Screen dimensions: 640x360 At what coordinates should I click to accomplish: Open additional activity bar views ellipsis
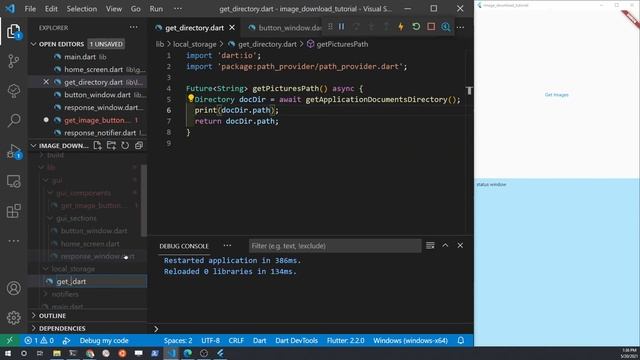(x=13, y=241)
